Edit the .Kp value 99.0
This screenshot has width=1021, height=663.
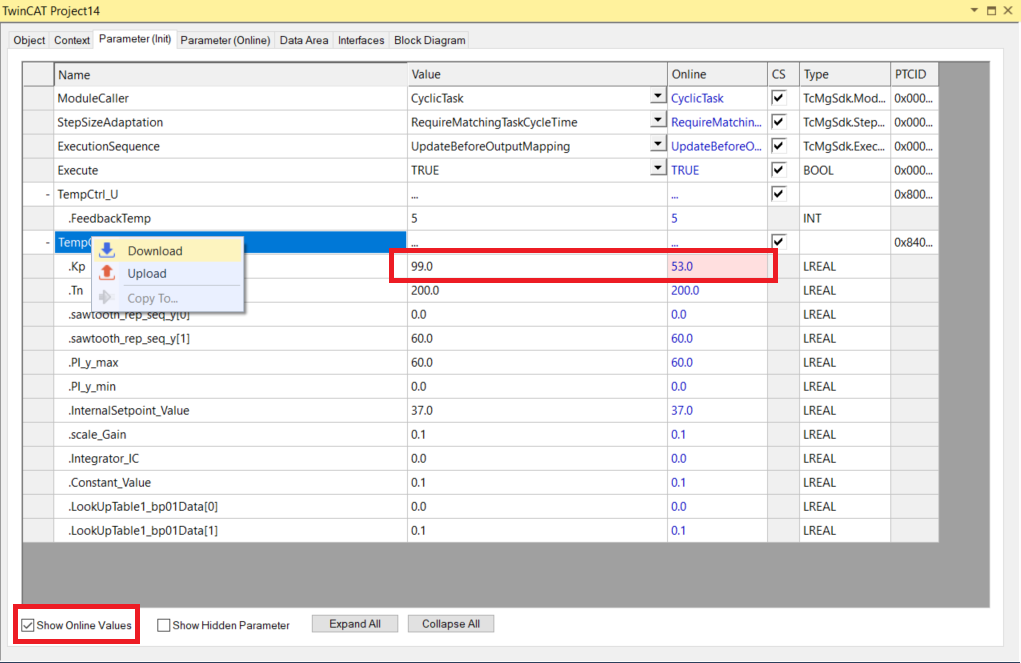click(x=537, y=266)
